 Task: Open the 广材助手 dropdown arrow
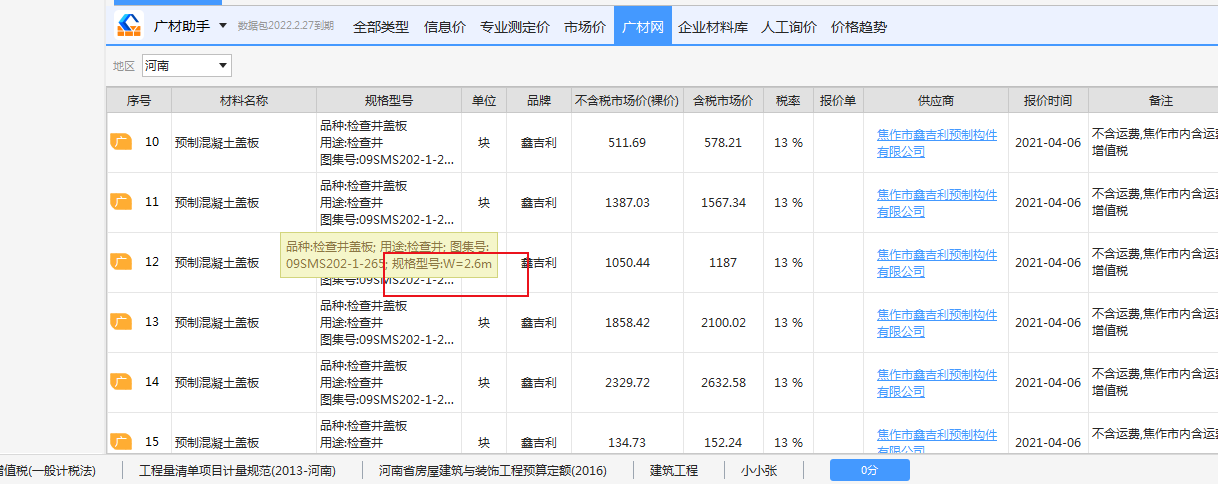click(x=222, y=25)
